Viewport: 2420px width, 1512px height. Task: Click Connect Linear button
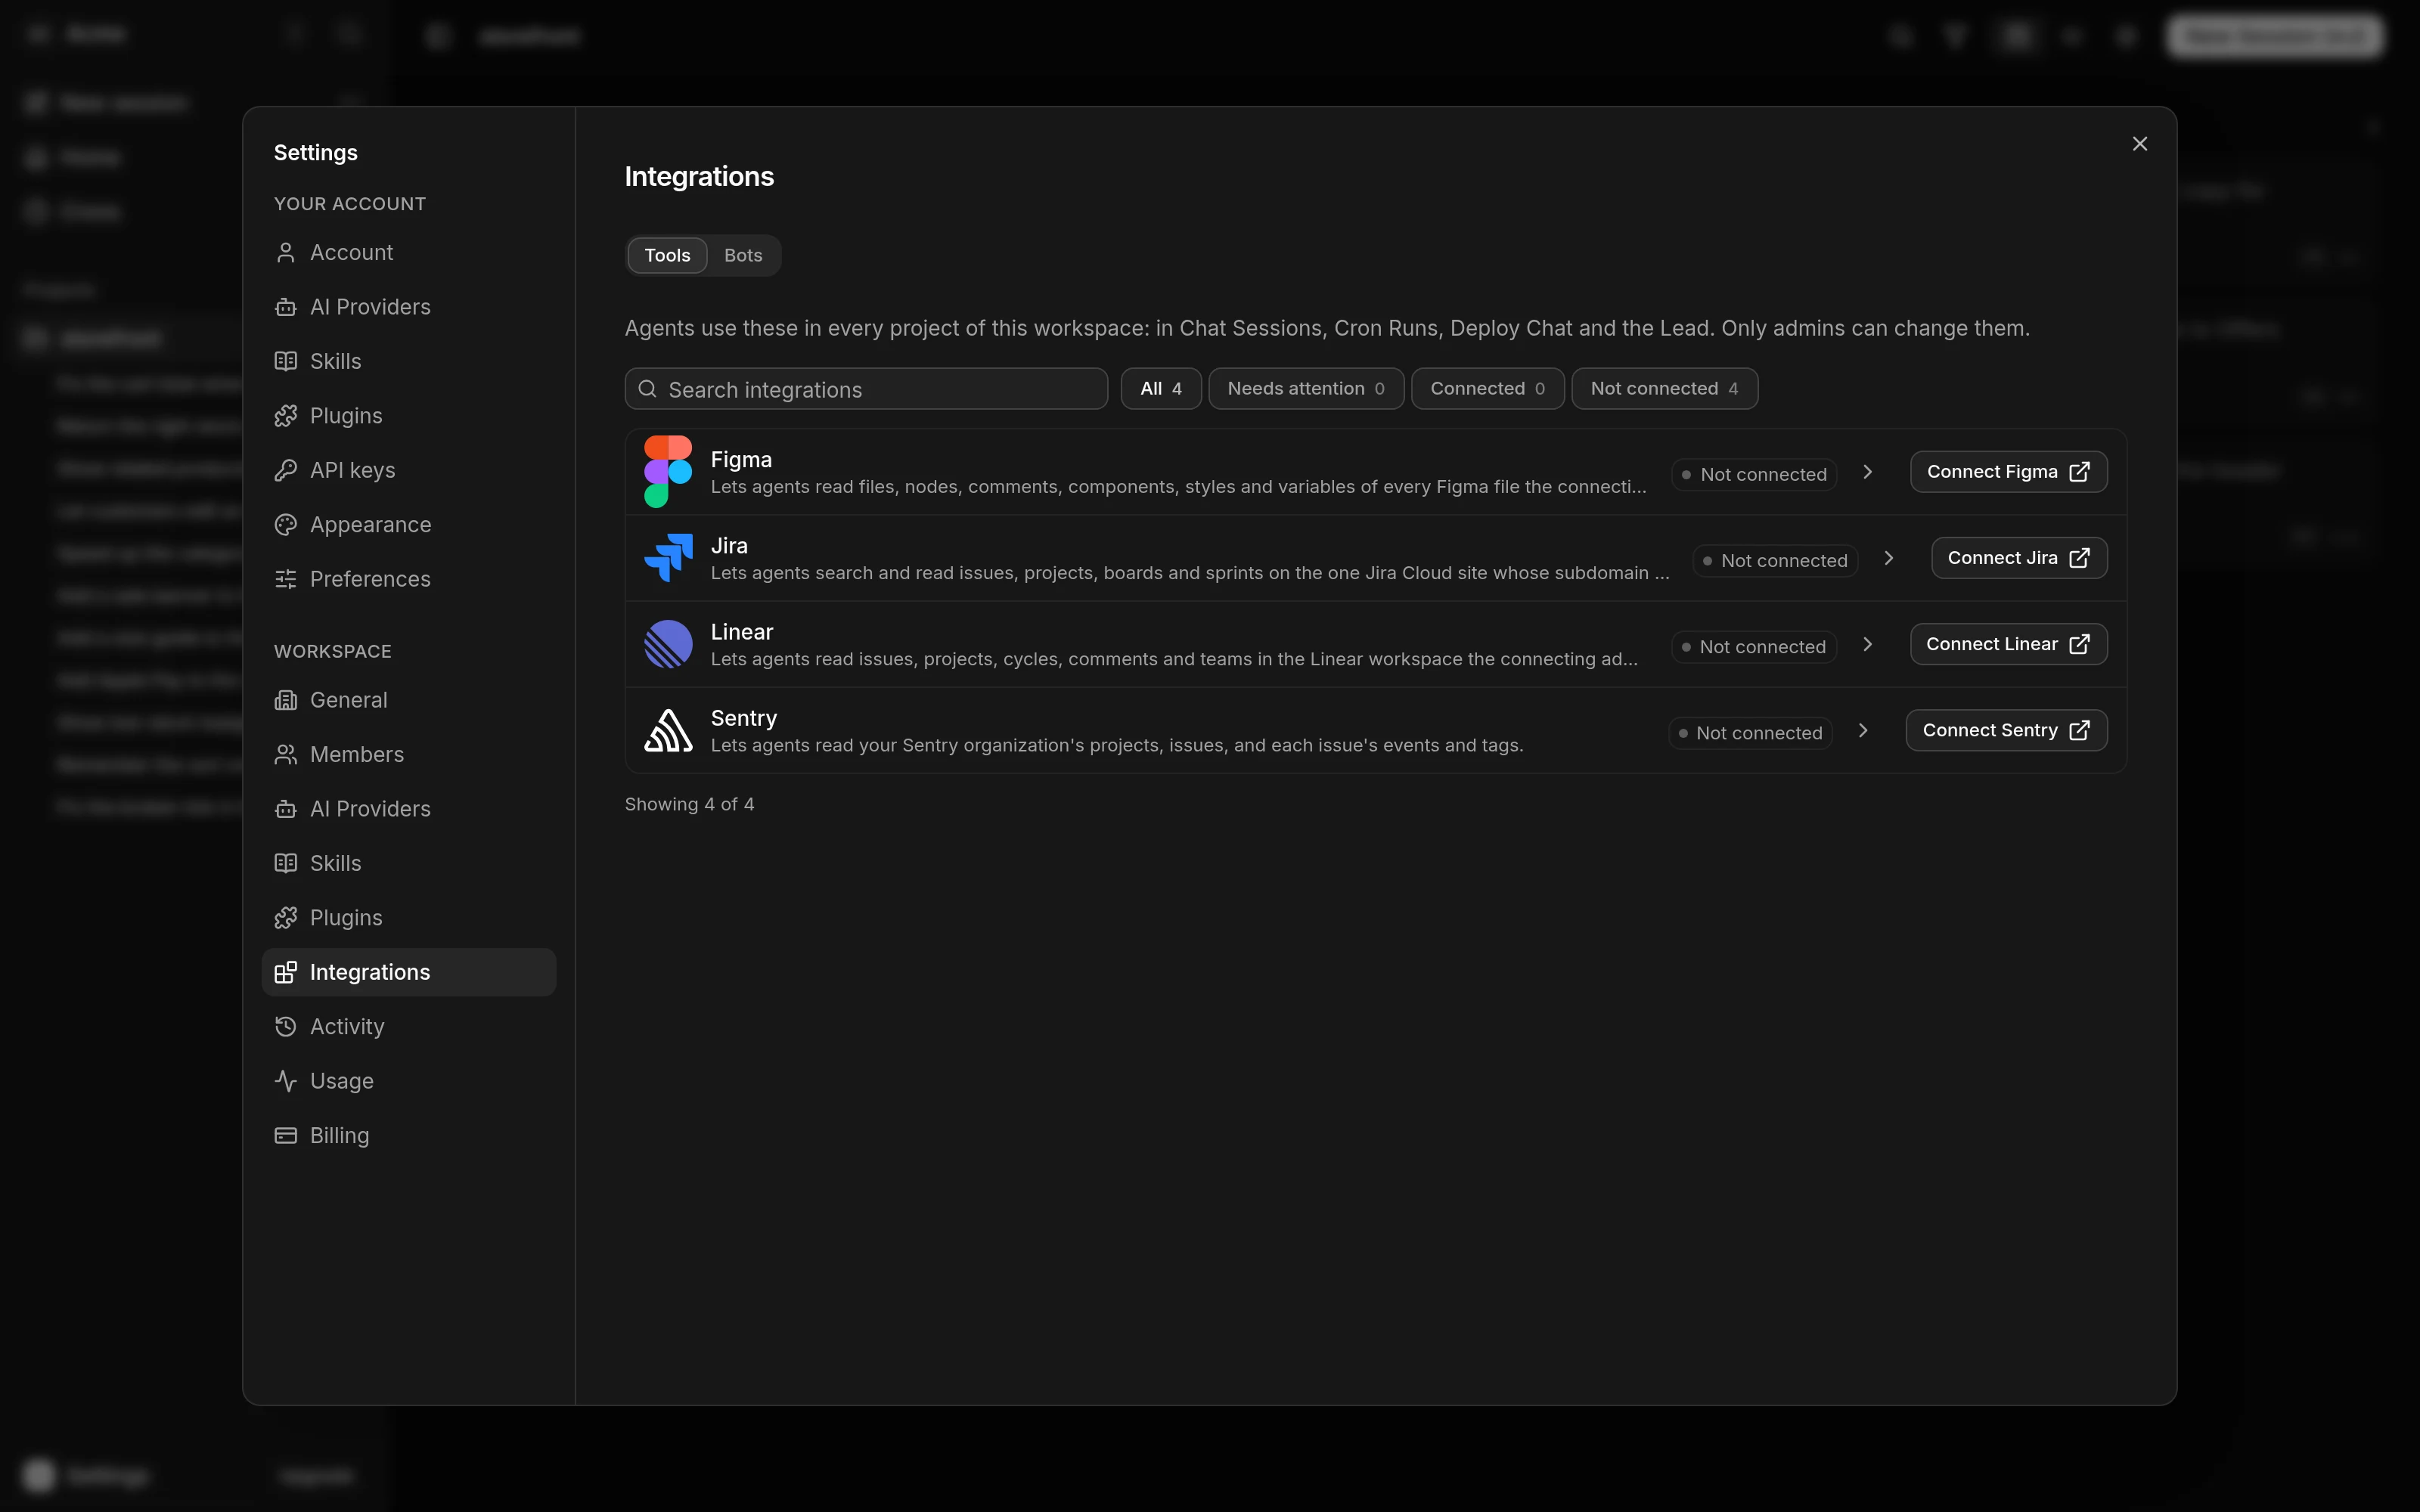(2008, 644)
